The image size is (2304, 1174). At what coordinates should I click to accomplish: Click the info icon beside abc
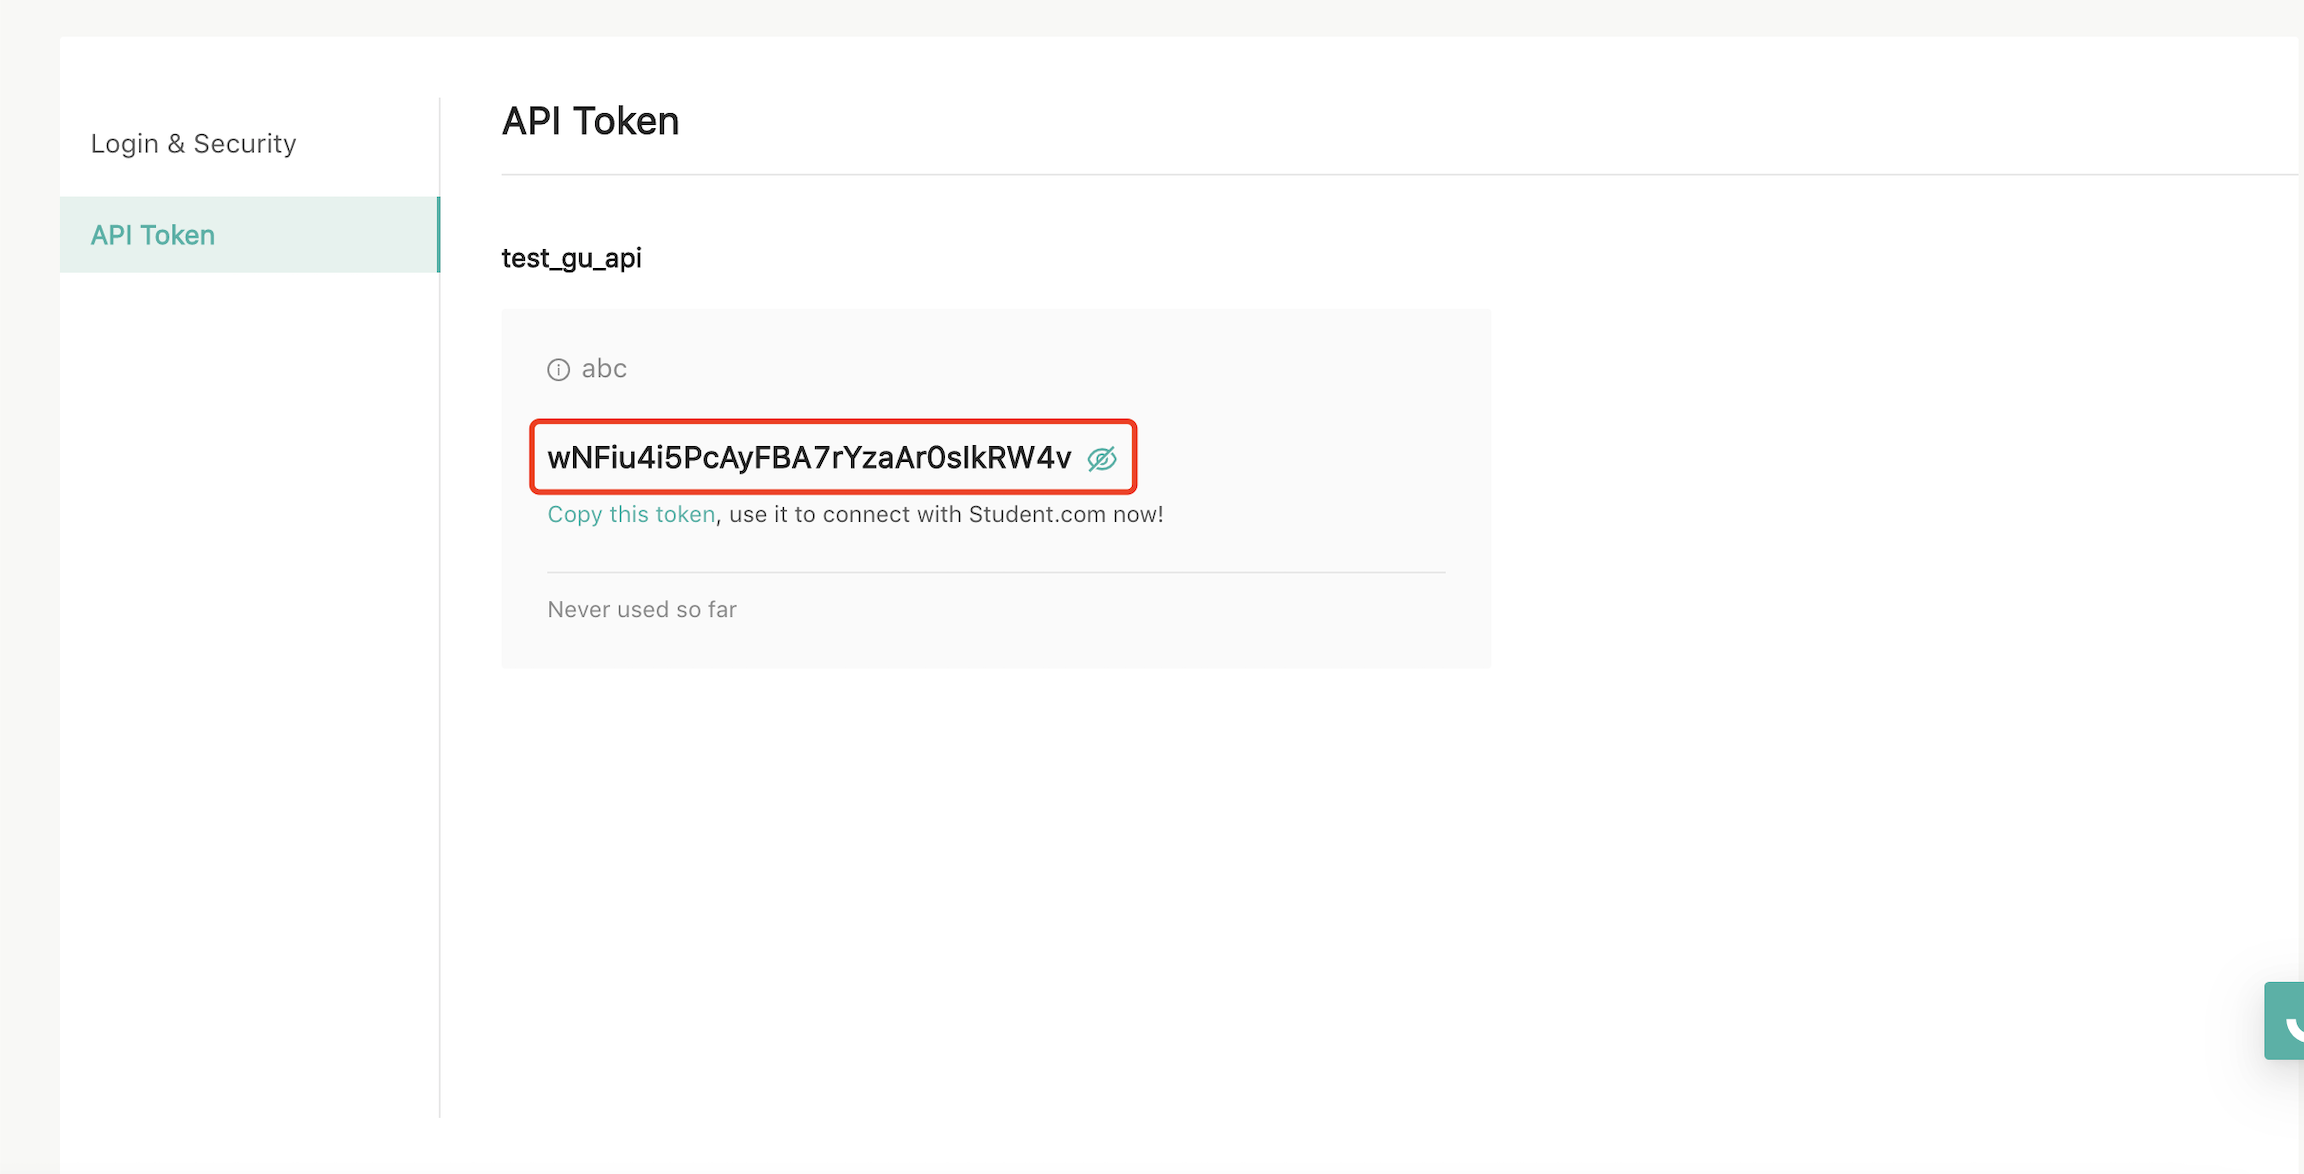tap(558, 370)
